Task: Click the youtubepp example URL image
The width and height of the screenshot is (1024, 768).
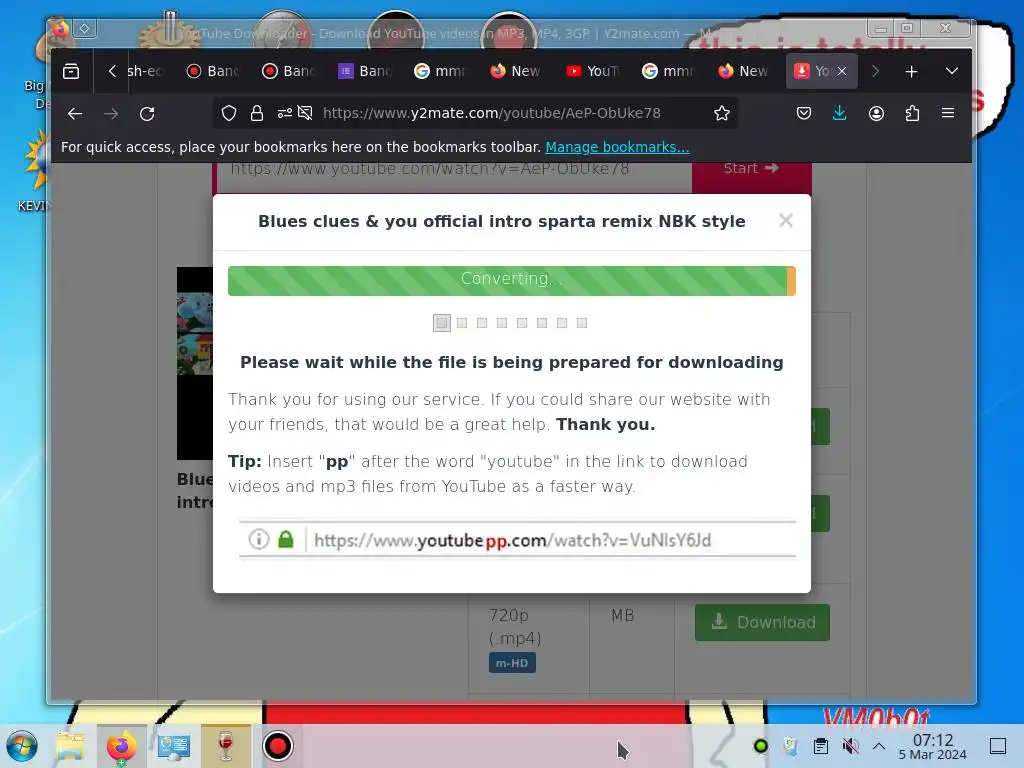Action: point(517,539)
